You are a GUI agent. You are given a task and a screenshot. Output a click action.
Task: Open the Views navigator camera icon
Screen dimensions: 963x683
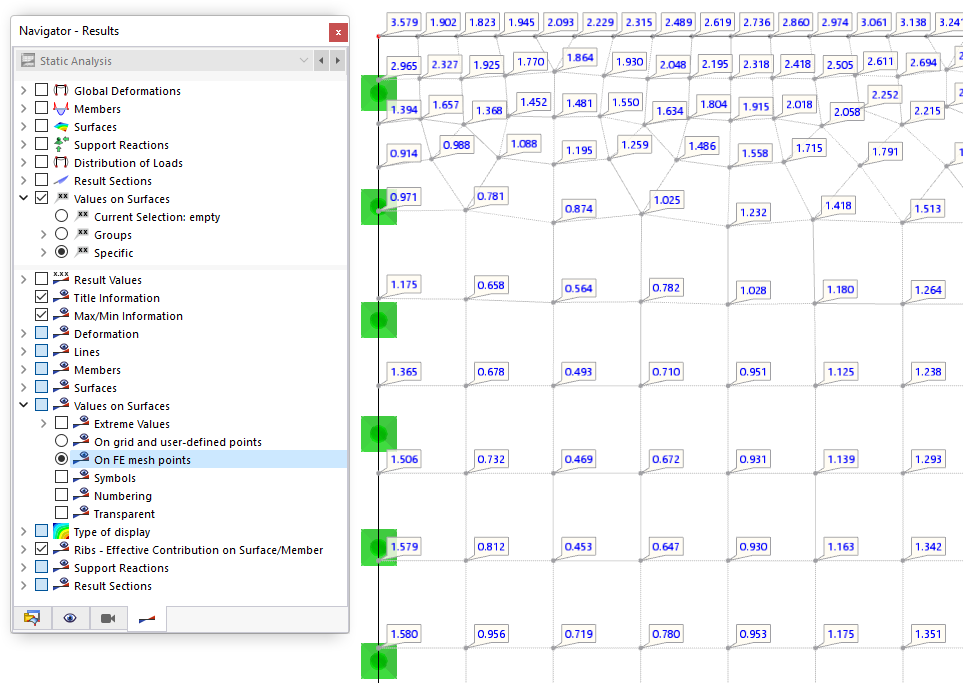107,618
